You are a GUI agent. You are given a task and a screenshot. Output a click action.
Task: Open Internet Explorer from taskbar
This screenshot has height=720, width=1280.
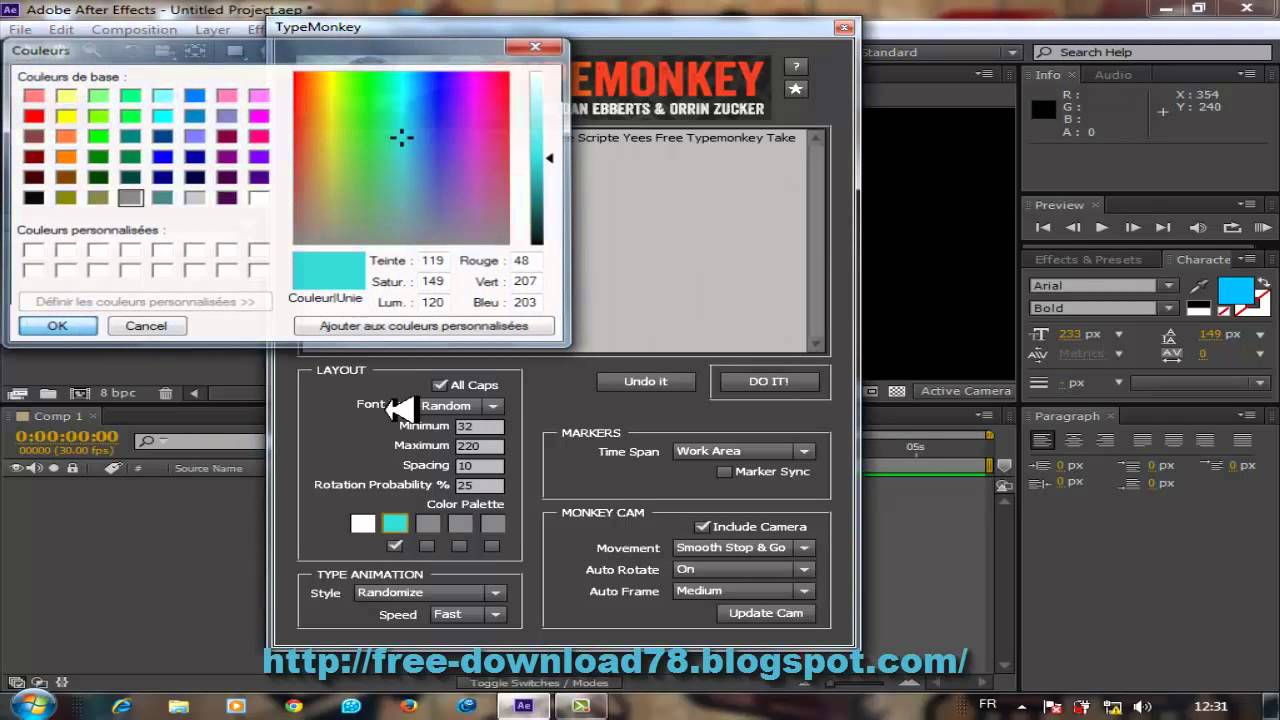121,706
